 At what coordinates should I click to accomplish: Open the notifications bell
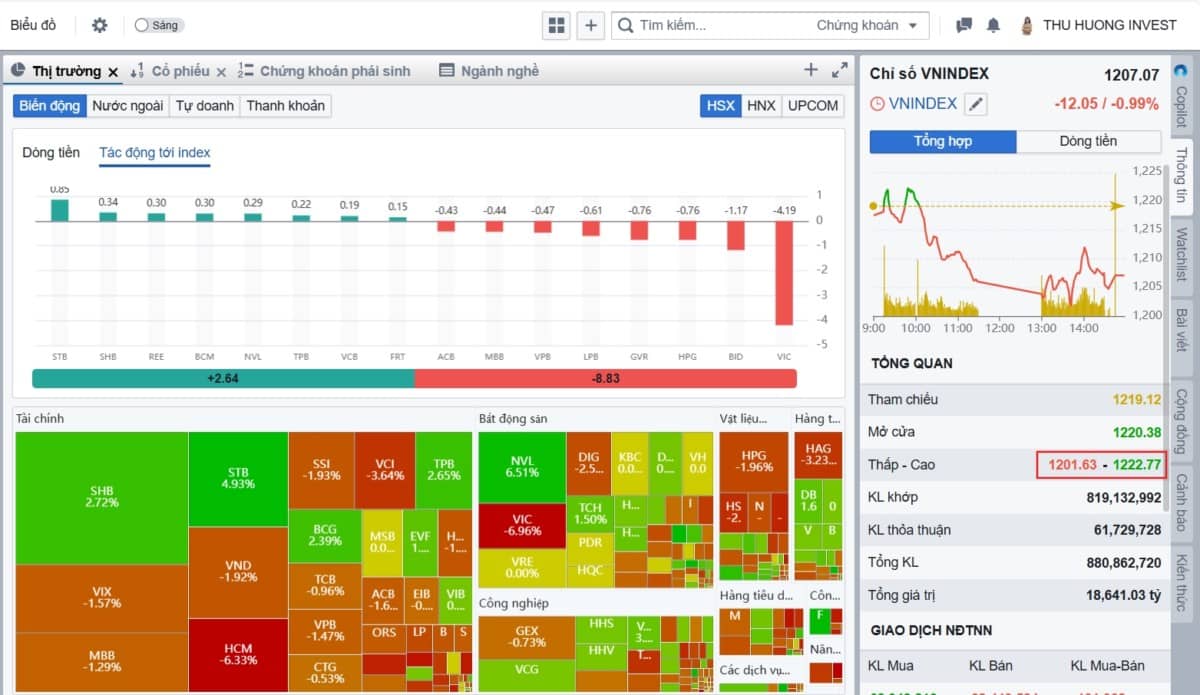[x=993, y=25]
